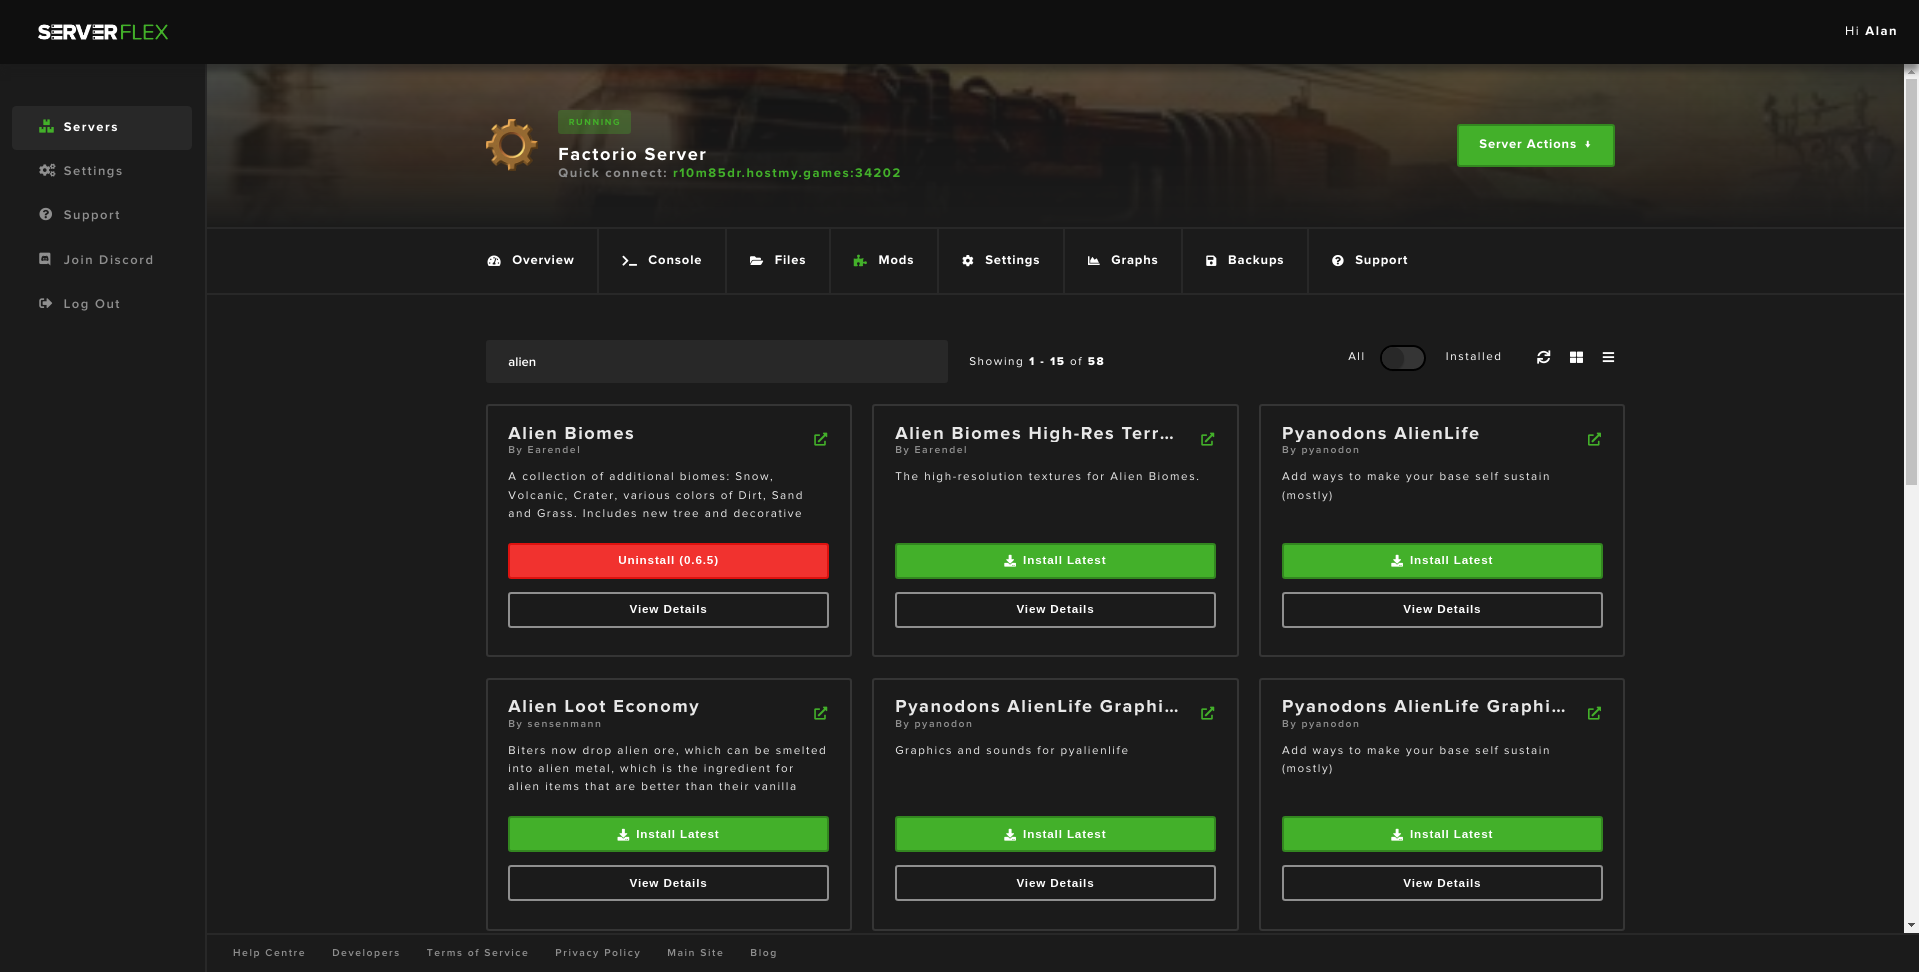Open the Graphs tab
The height and width of the screenshot is (972, 1919).
pos(1123,260)
